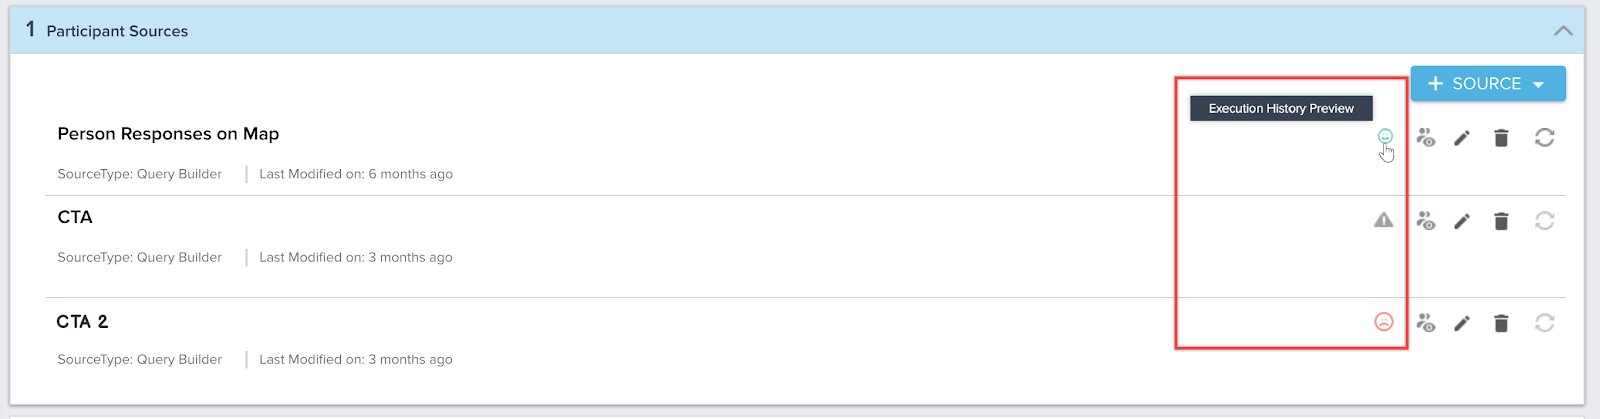Click the warning triangle icon for CTA
The width and height of the screenshot is (1600, 419).
(1383, 220)
